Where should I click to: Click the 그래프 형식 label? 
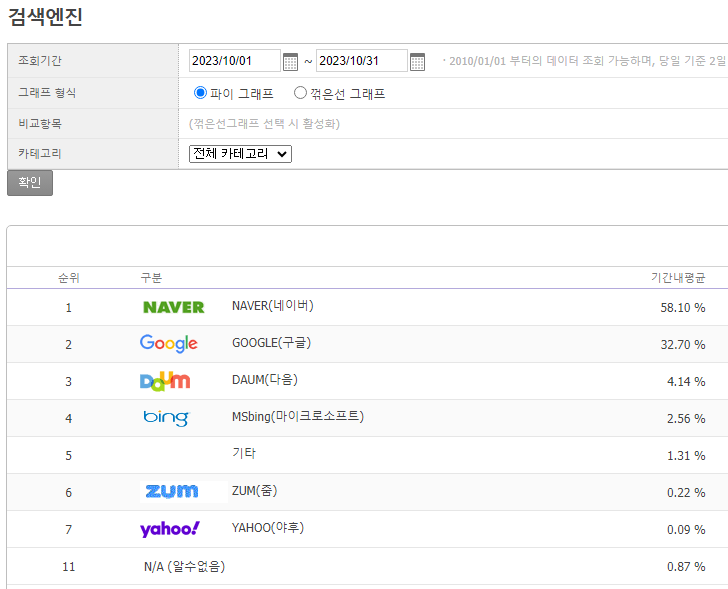(47, 93)
